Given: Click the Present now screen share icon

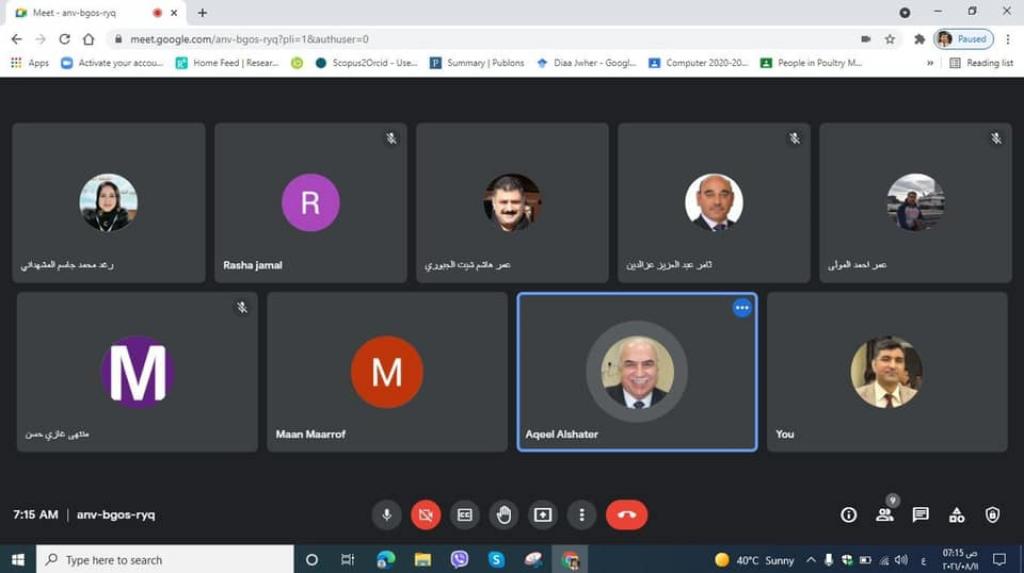Looking at the screenshot, I should point(542,515).
